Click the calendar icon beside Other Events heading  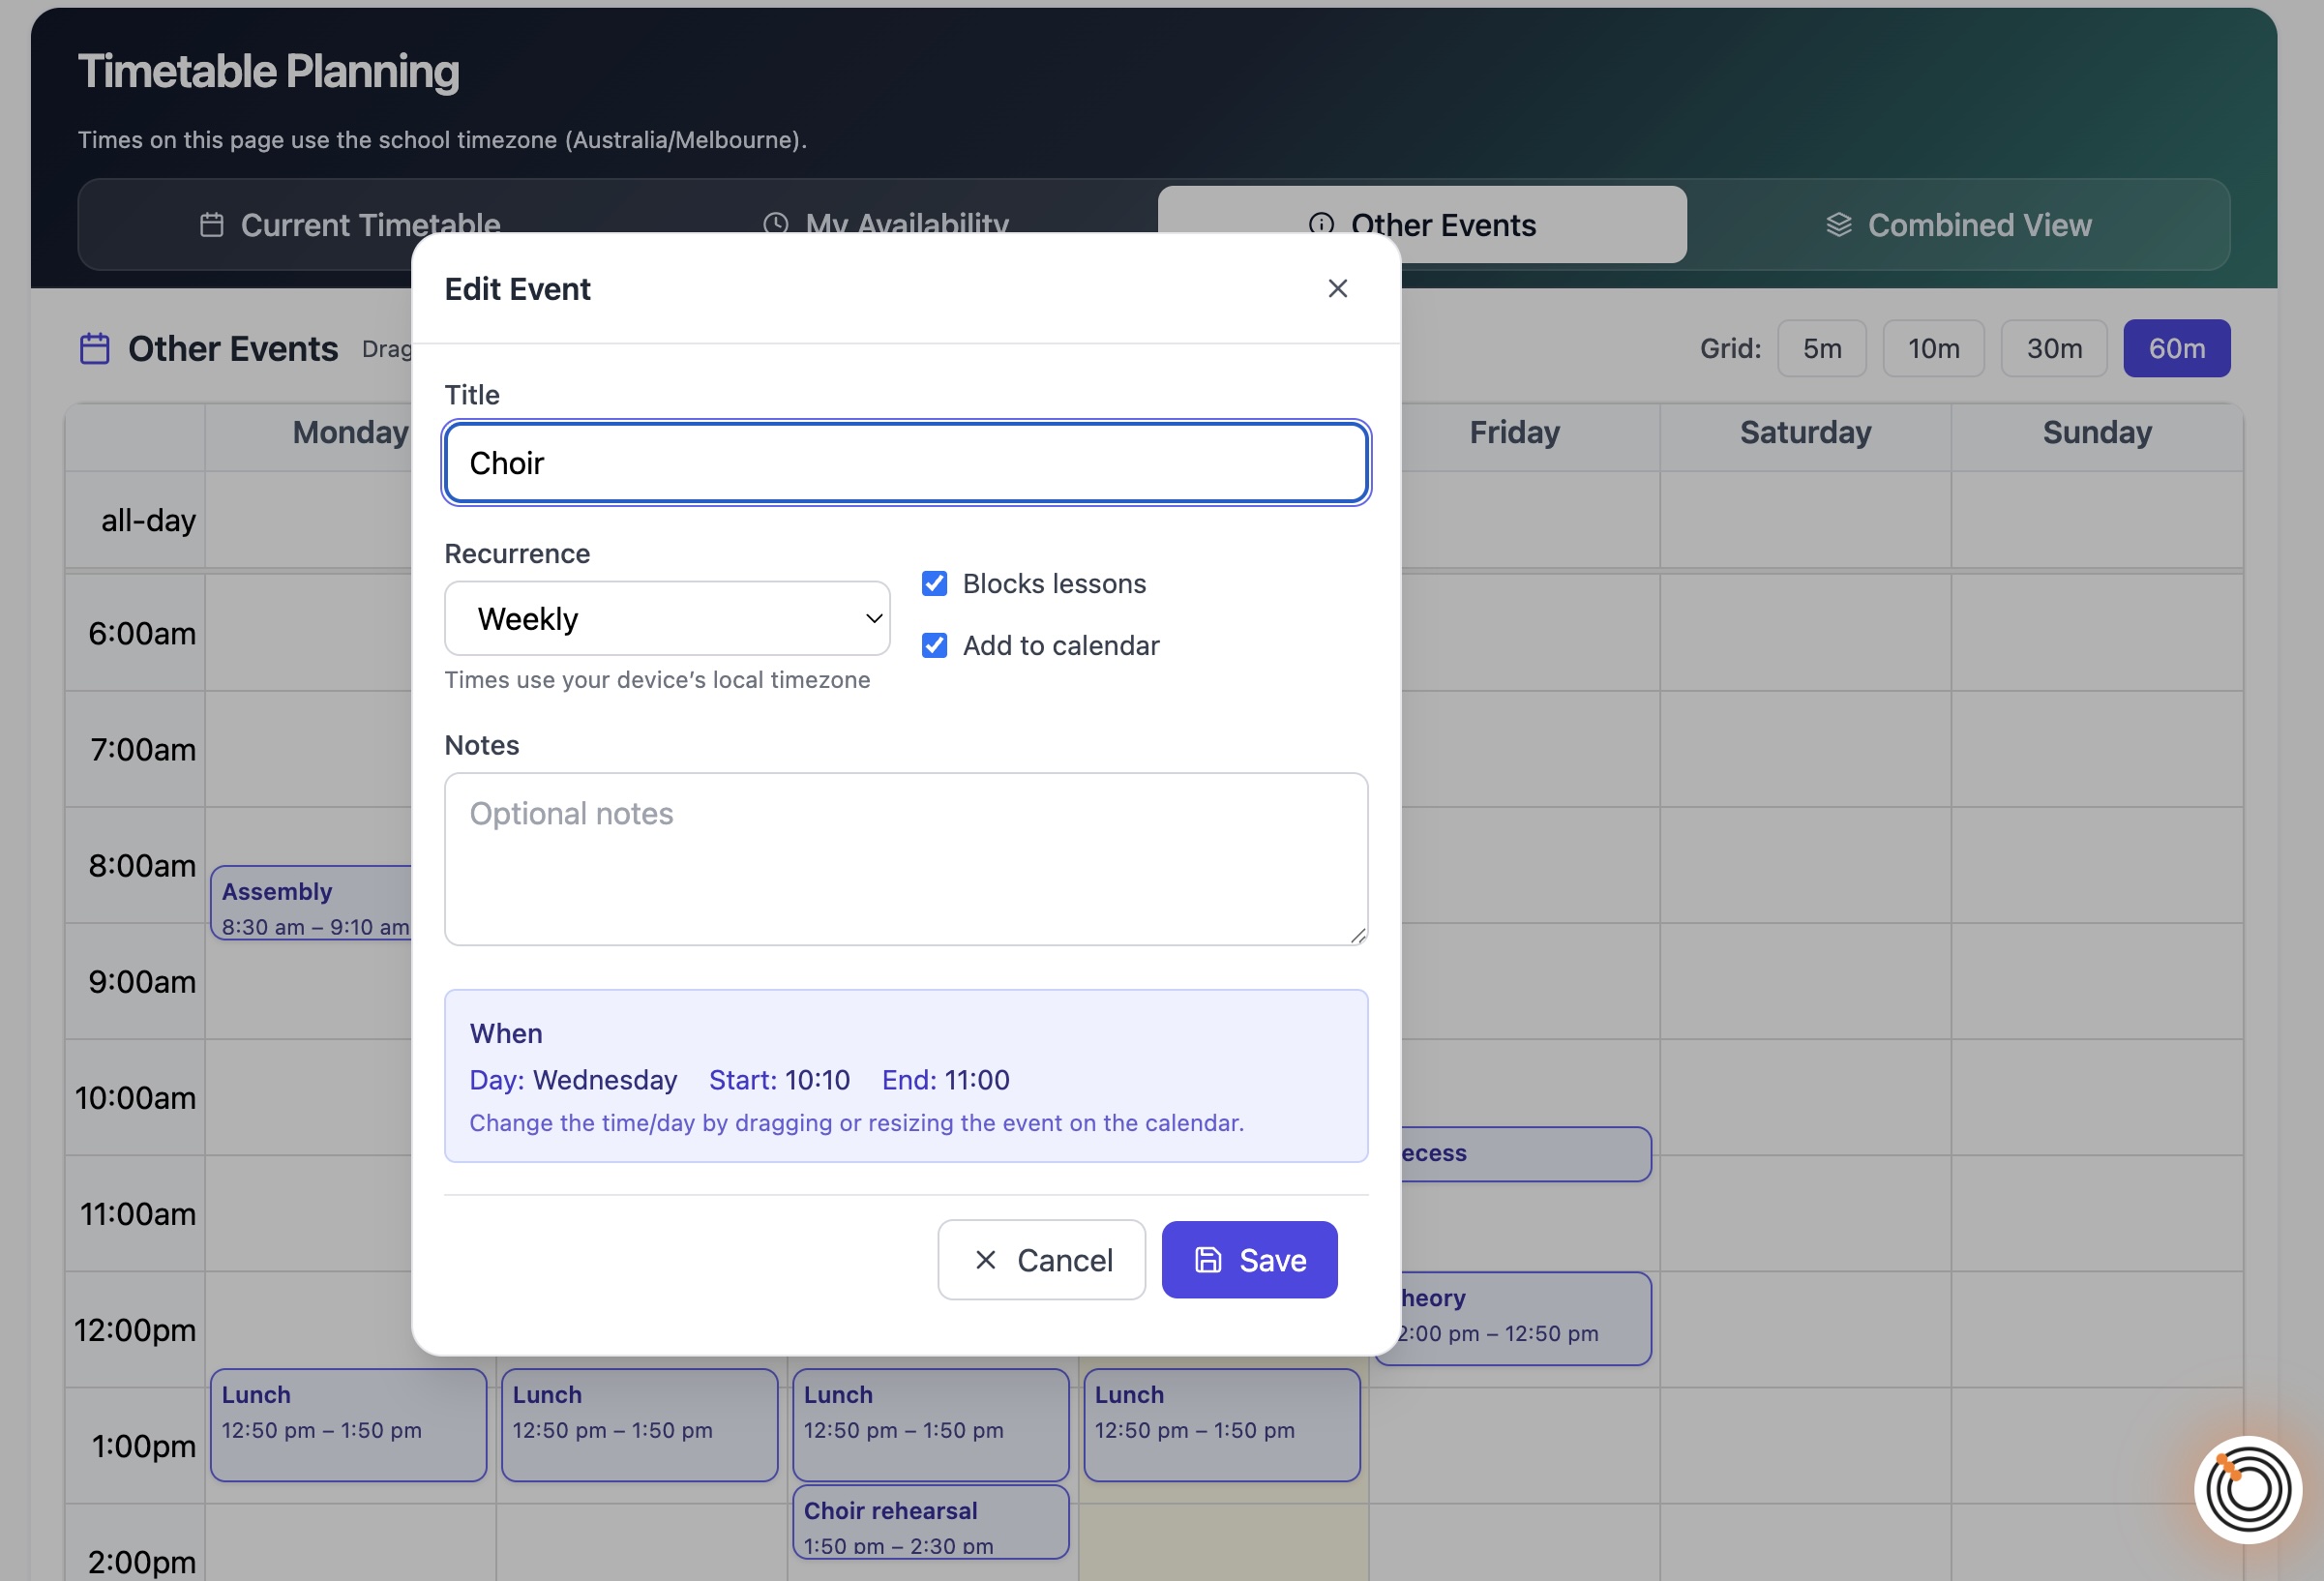[94, 349]
